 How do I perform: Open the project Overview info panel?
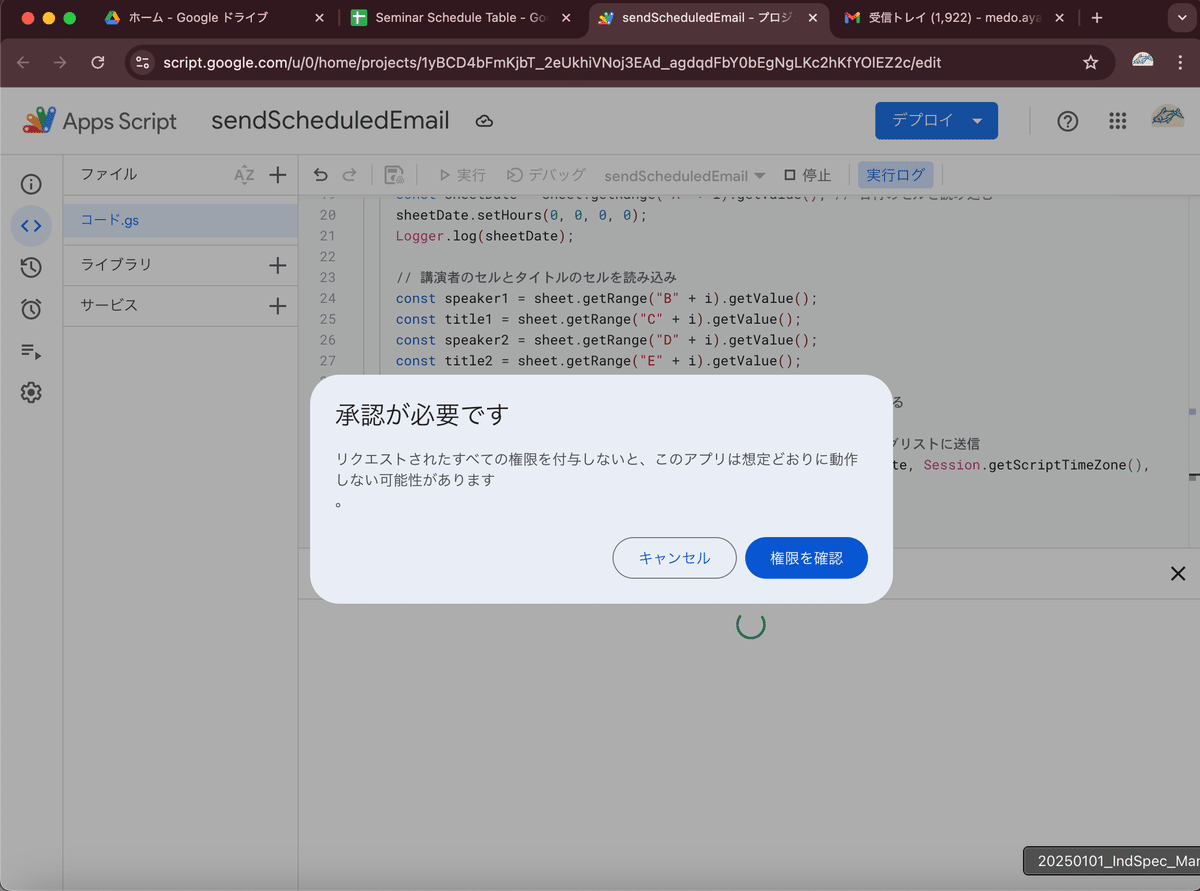point(31,184)
